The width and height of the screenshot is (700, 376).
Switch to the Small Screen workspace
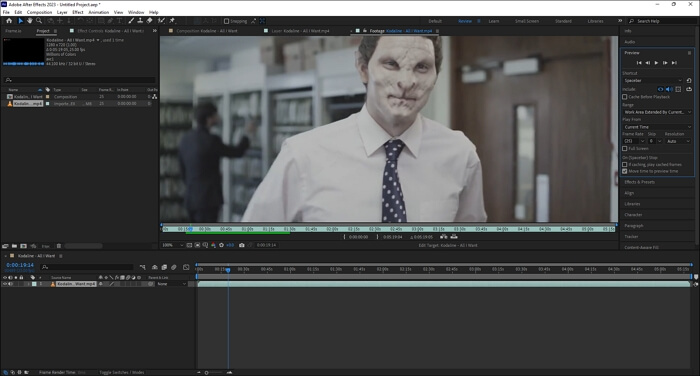click(527, 21)
